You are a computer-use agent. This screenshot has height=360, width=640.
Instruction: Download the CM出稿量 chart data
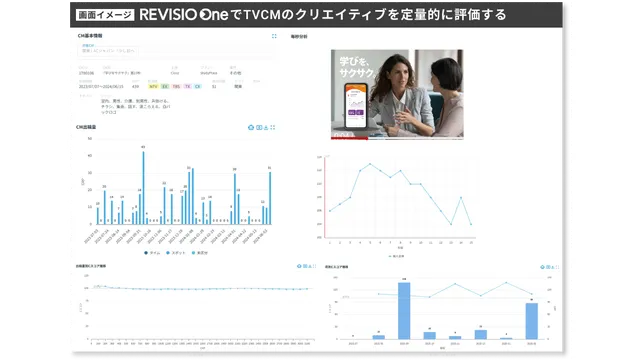266,127
